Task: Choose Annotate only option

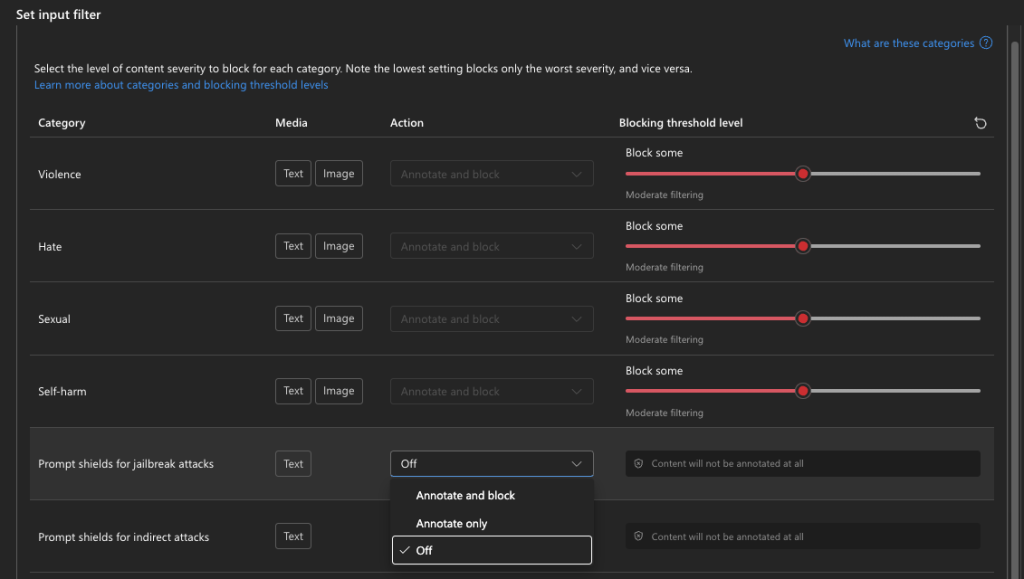Action: point(492,524)
